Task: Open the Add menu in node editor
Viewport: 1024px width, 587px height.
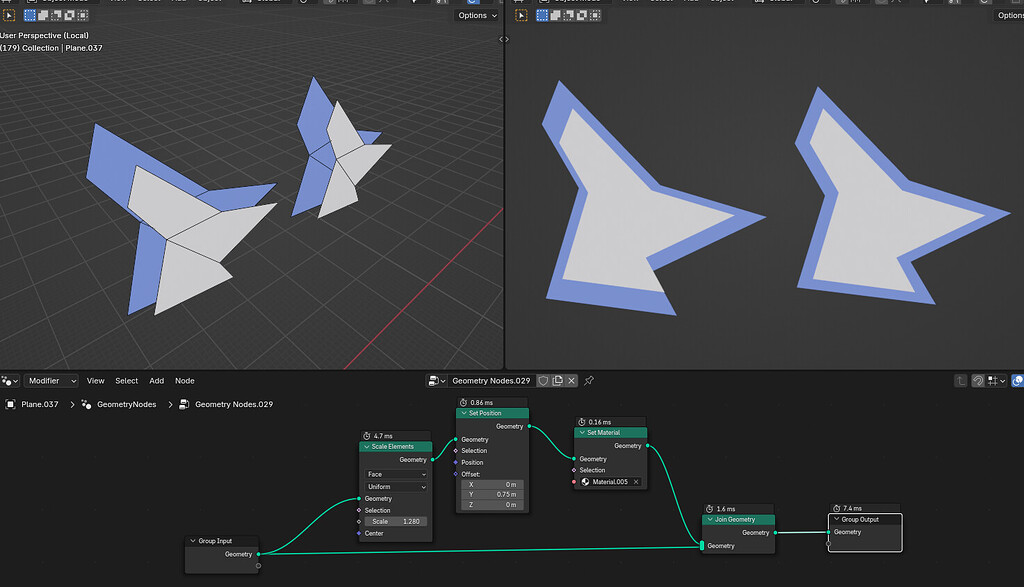Action: click(x=157, y=381)
